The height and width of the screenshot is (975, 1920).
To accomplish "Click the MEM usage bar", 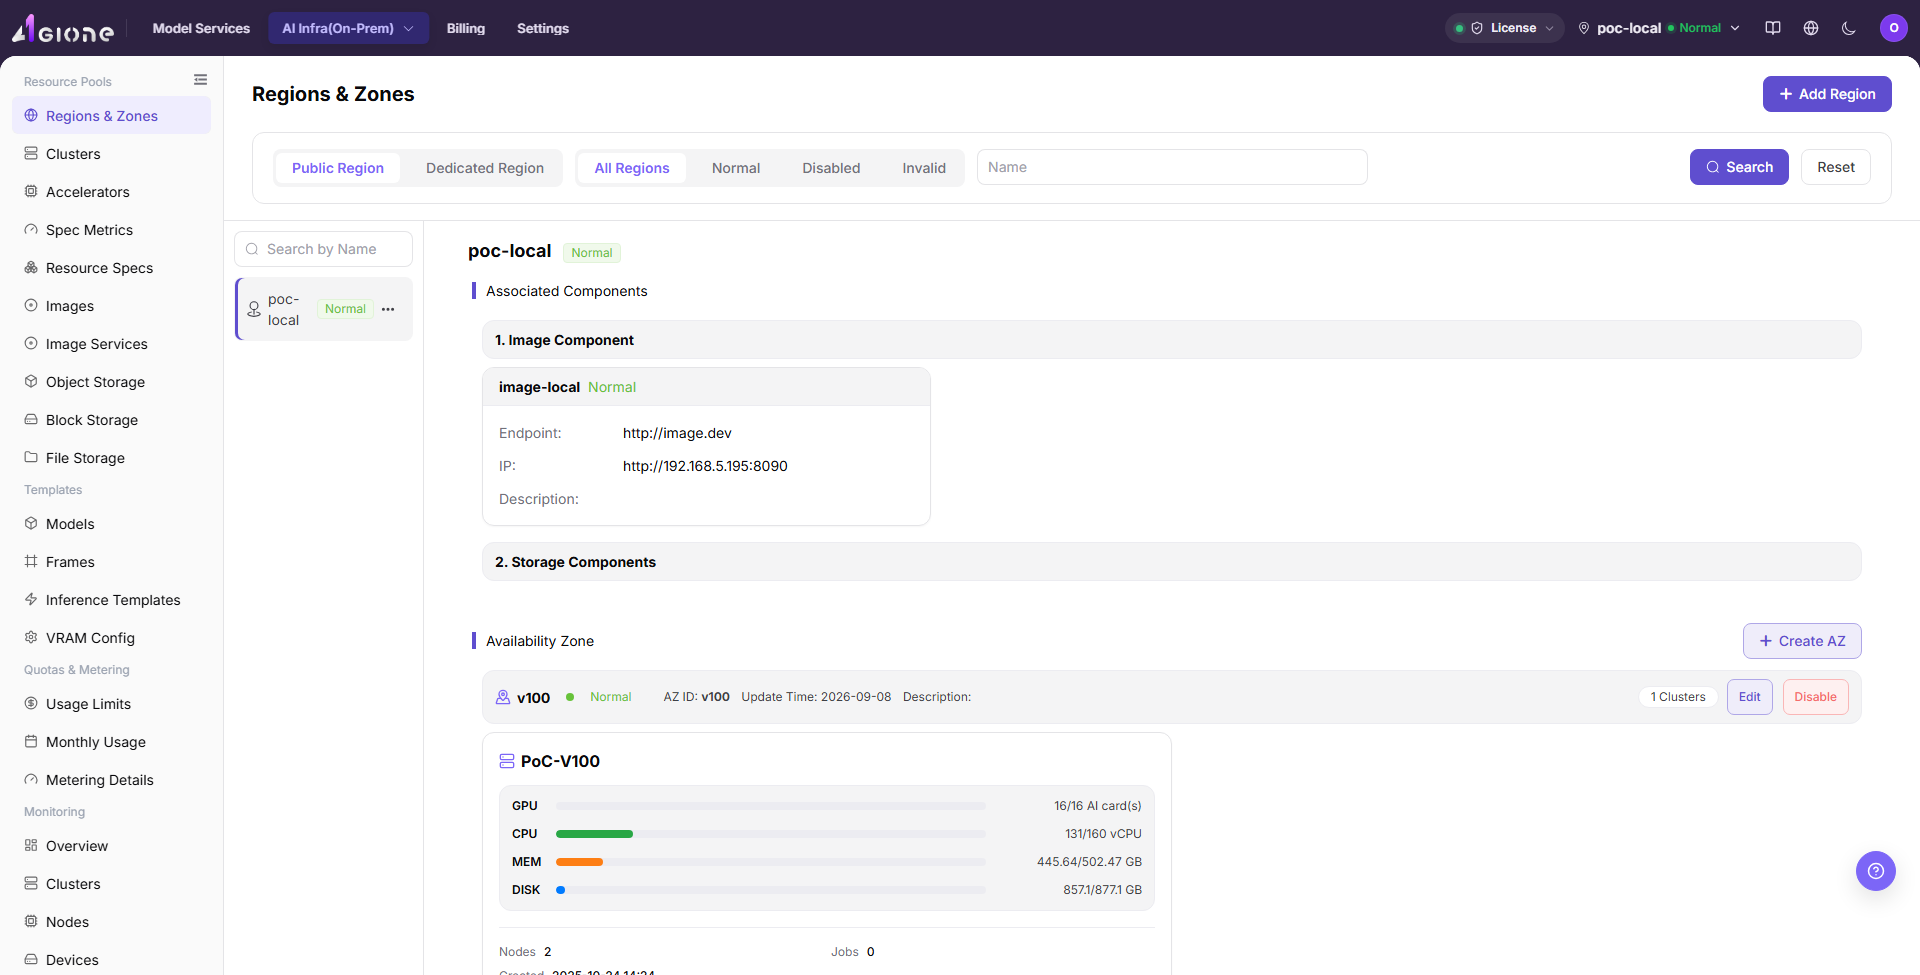I will tap(770, 862).
